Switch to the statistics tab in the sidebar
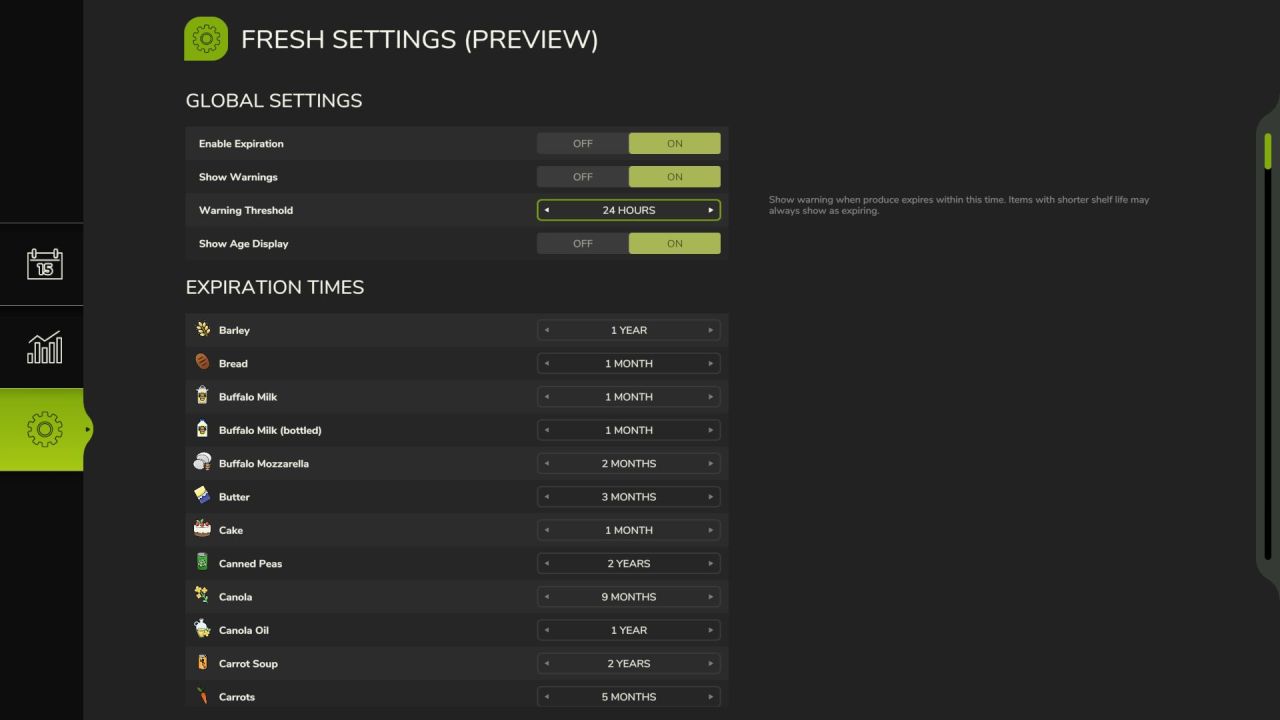Viewport: 1280px width, 720px height. click(42, 348)
